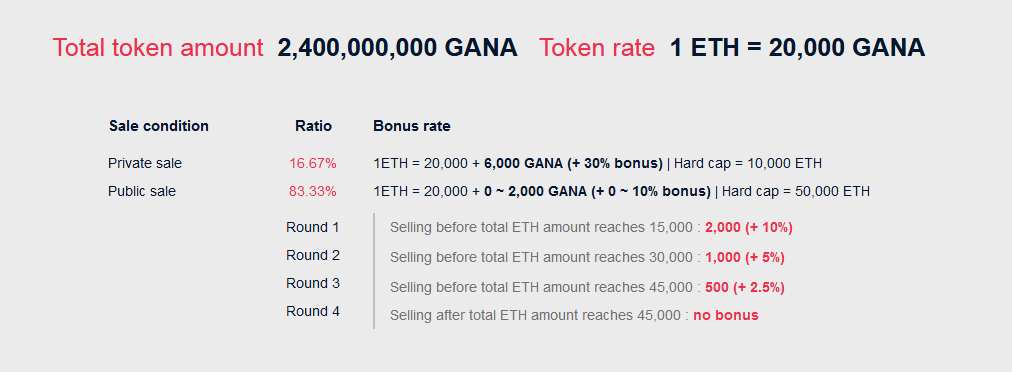This screenshot has width=1012, height=372.
Task: Select the 'Round 2' label
Action: pyautogui.click(x=313, y=255)
